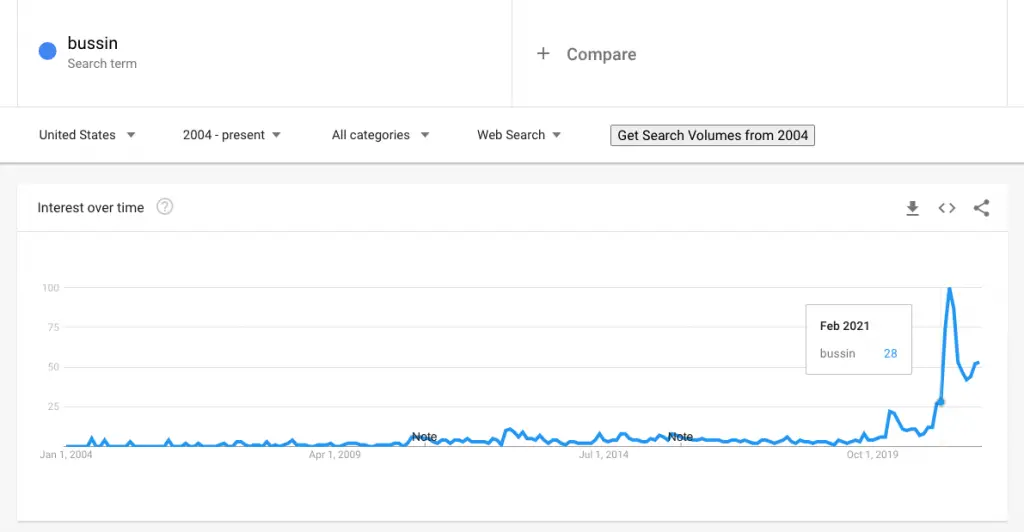Viewport: 1024px width, 532px height.
Task: Click the Note marker near Apr 2009
Action: pyautogui.click(x=424, y=437)
